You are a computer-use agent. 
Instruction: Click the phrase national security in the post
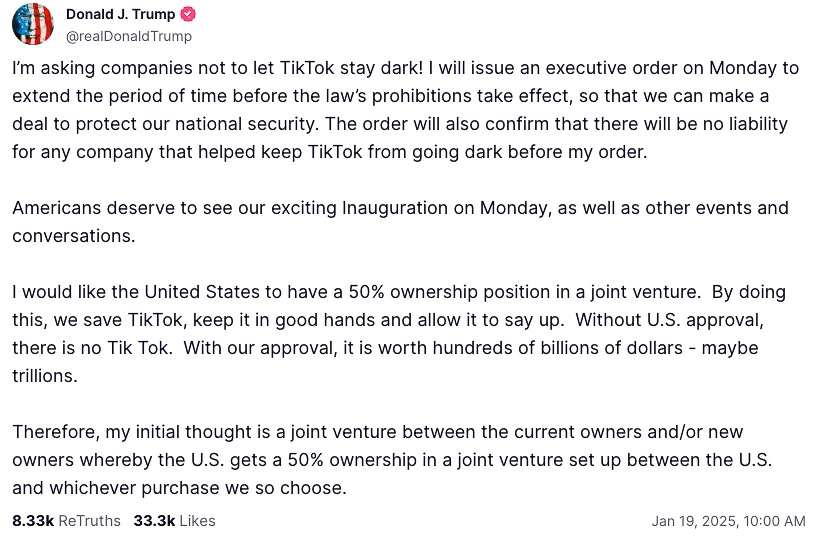pyautogui.click(x=245, y=124)
